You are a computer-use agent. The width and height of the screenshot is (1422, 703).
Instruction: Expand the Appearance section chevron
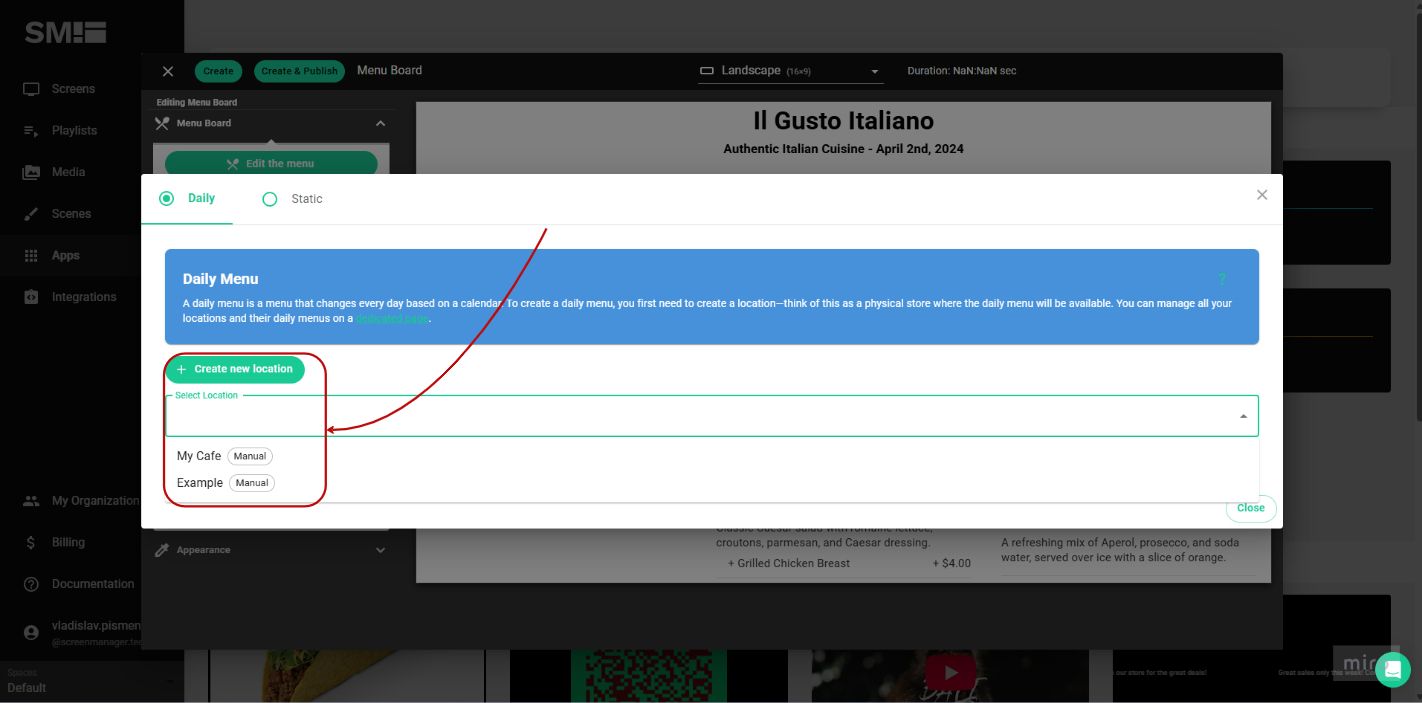(x=380, y=550)
